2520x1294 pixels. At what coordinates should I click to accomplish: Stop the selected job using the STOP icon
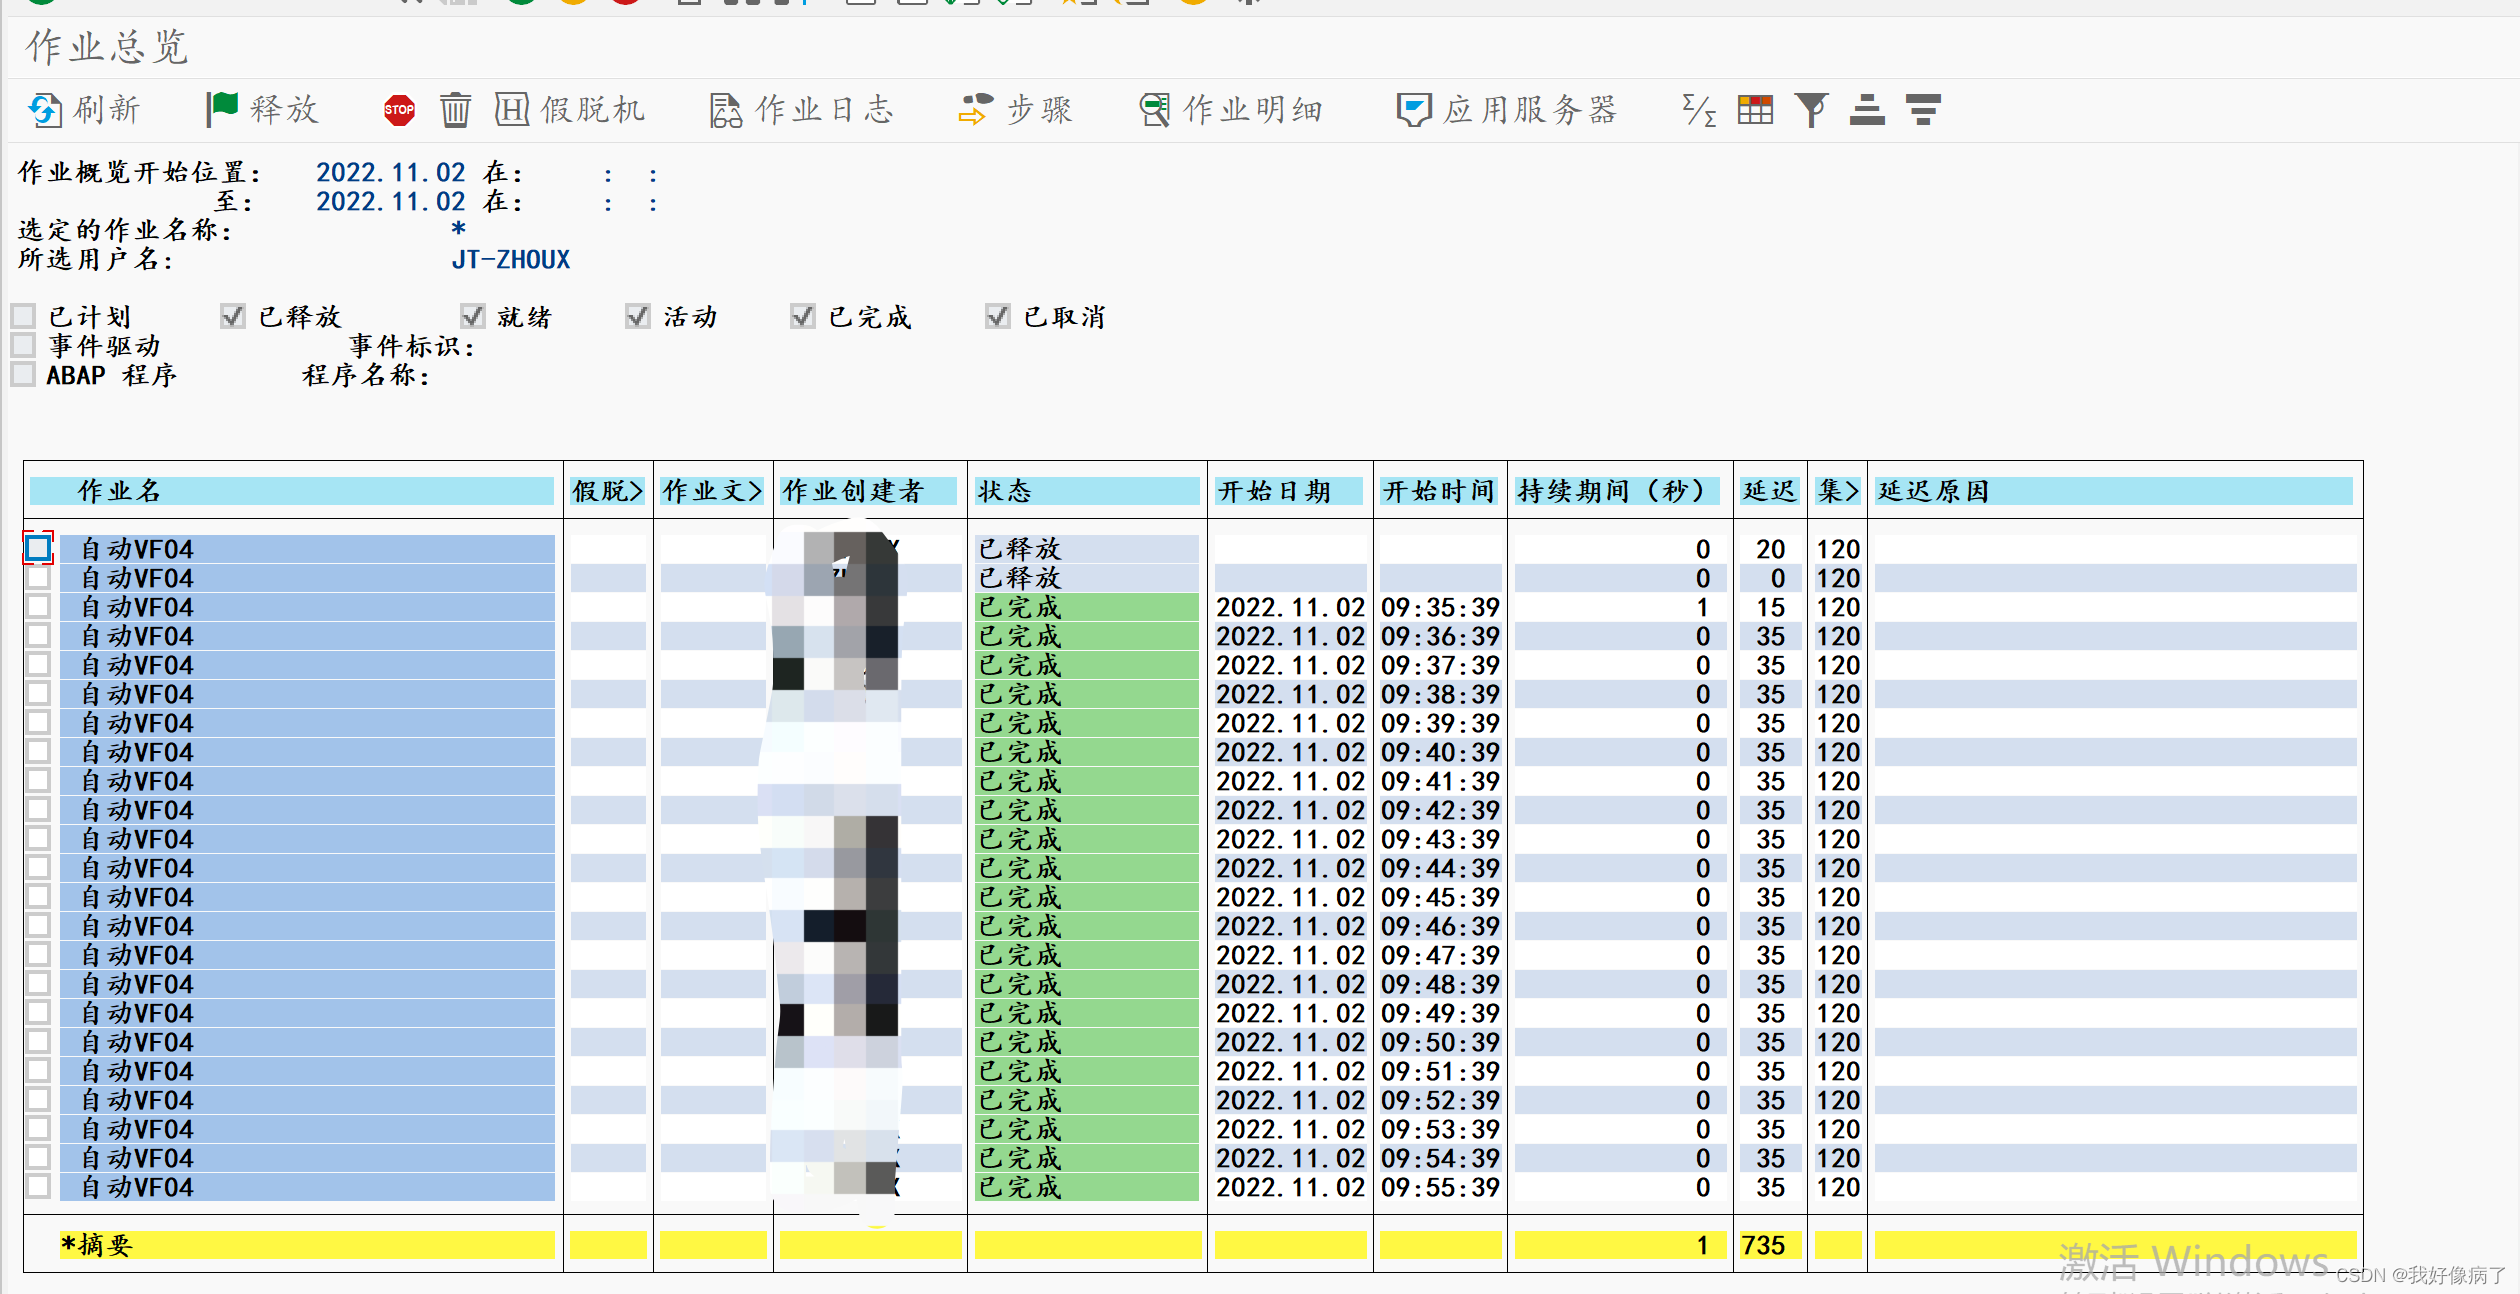pos(398,110)
